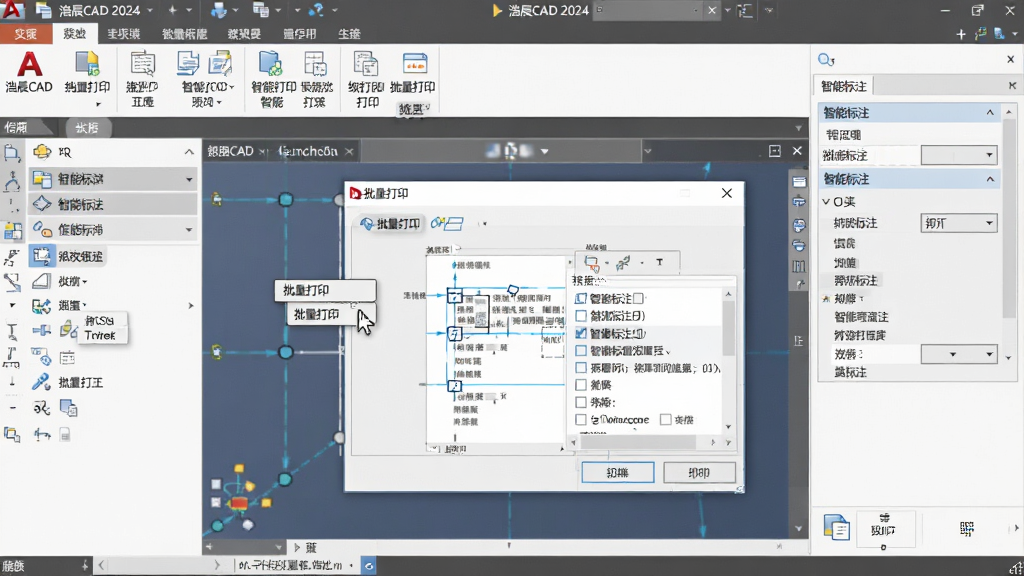Screen dimensions: 1024x576
Task: Click the cloud icon at top of the left panel
Action: [x=42, y=152]
